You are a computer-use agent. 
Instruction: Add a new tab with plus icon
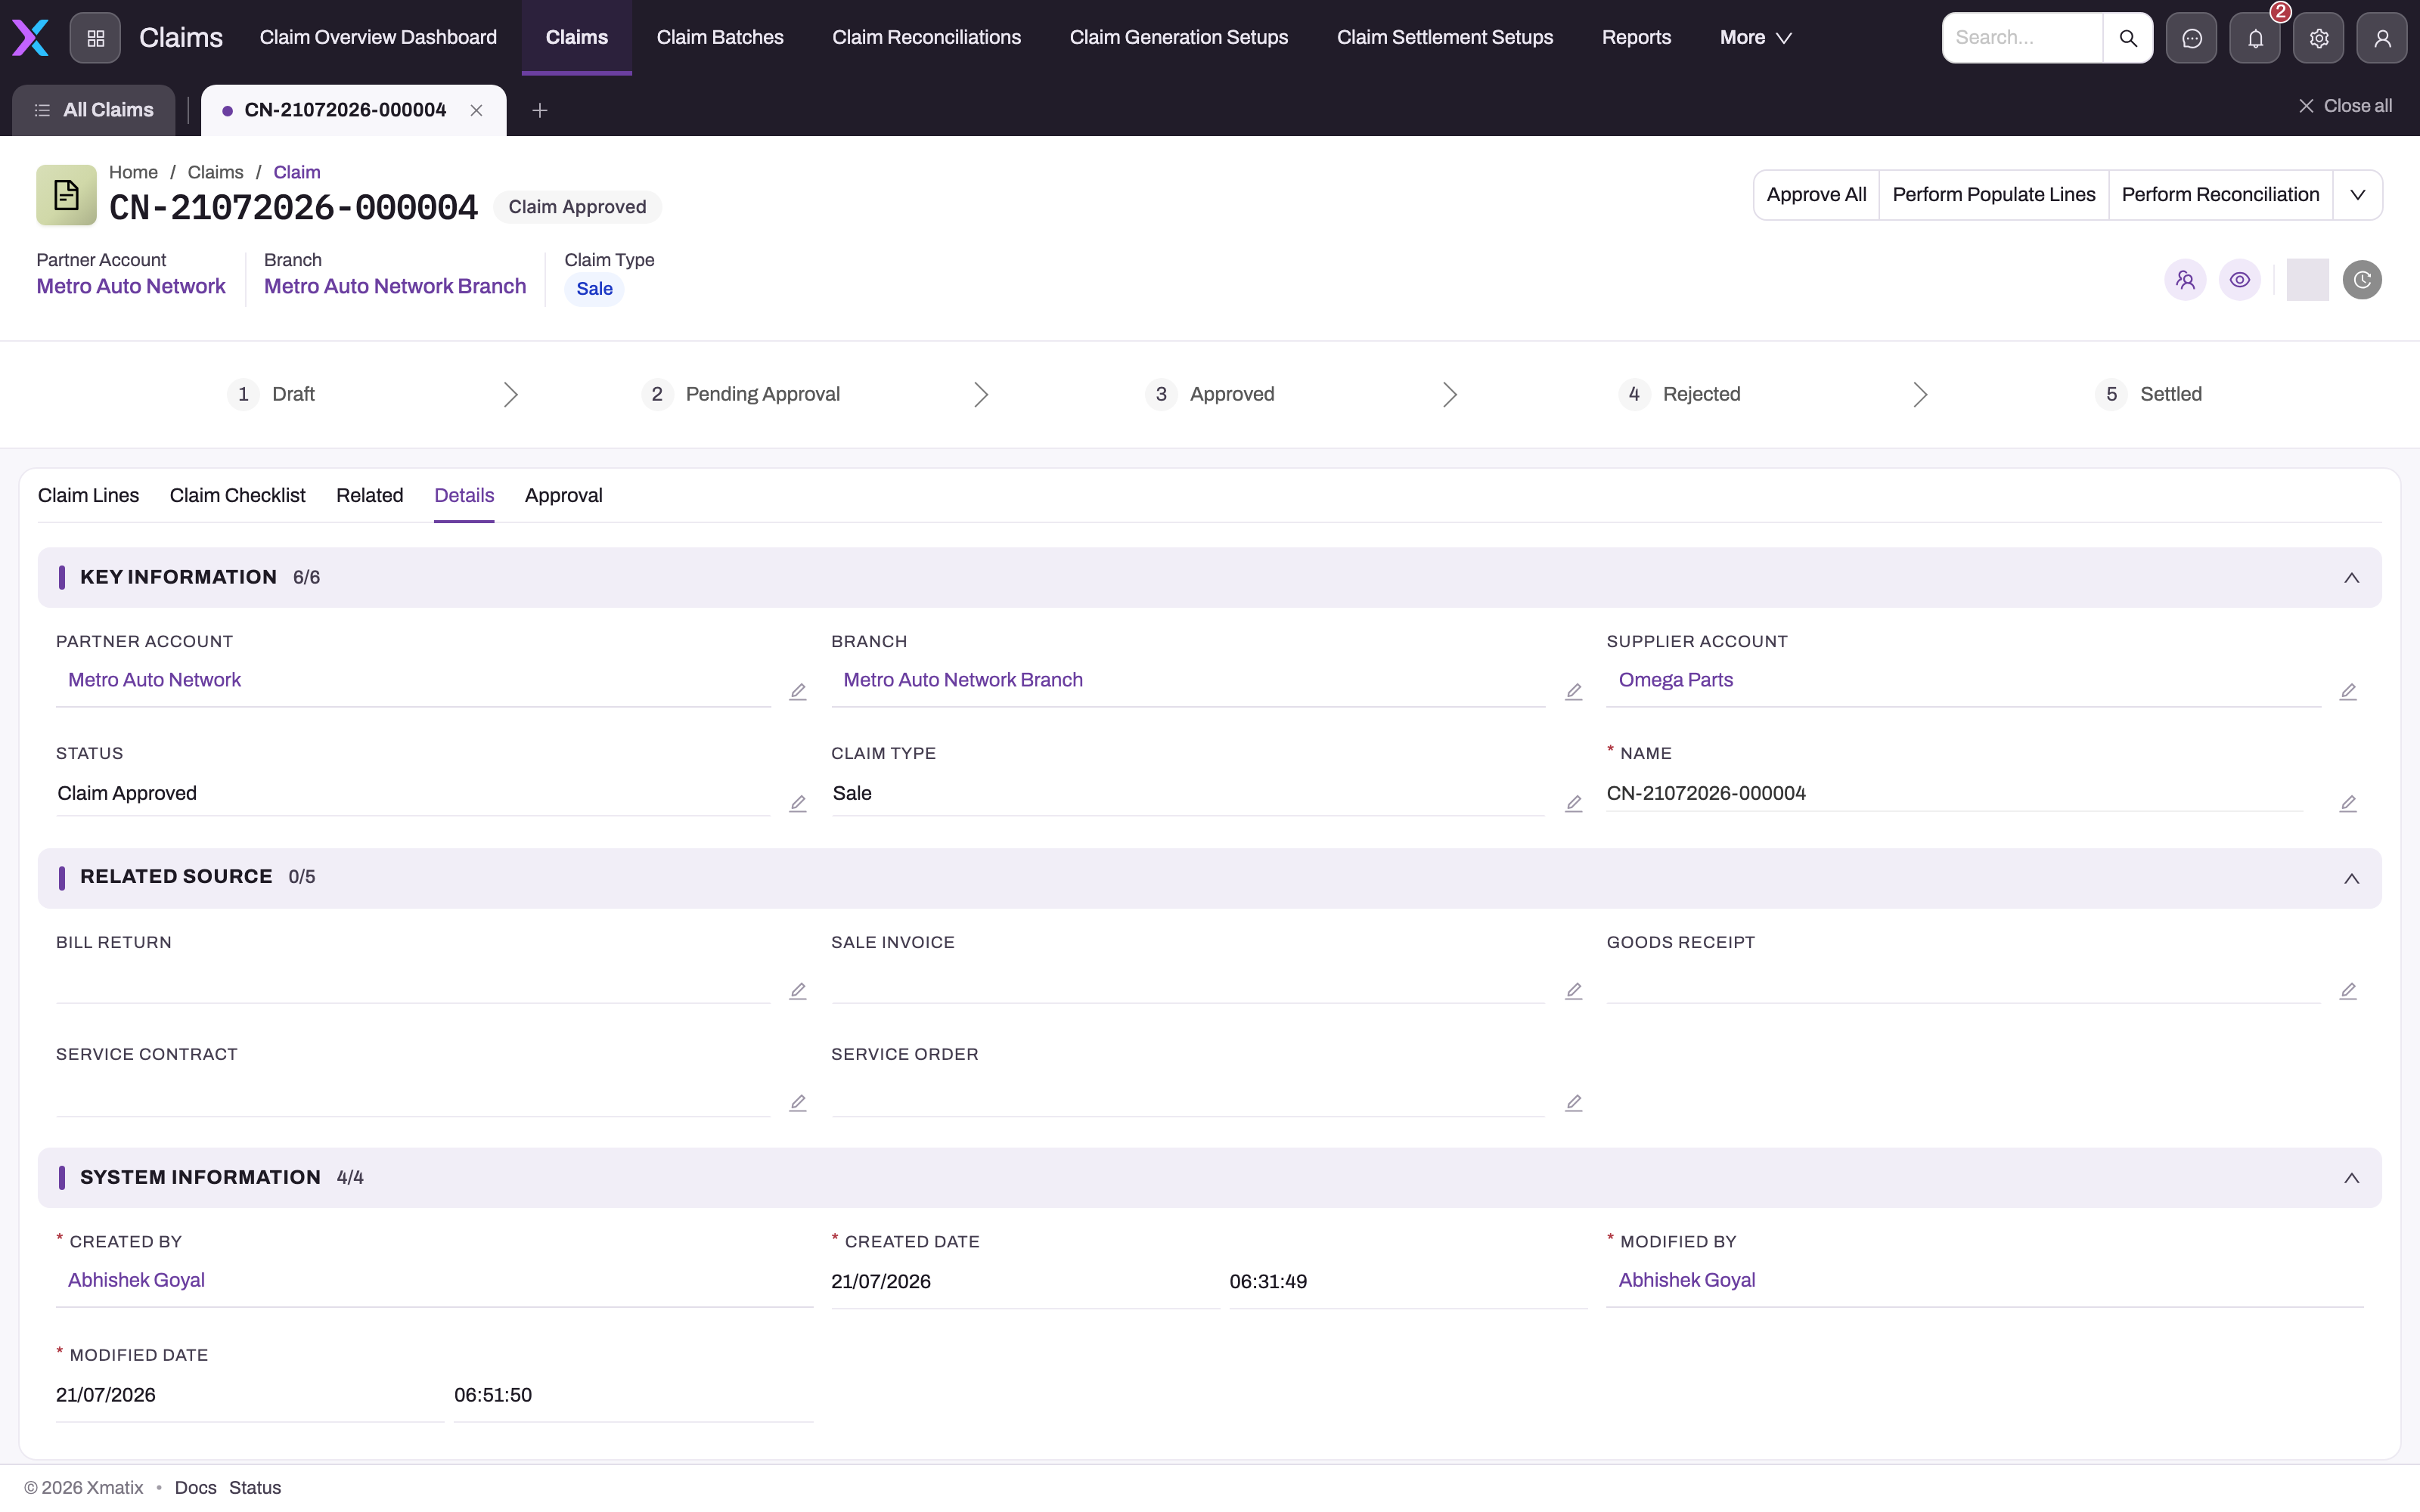point(539,110)
